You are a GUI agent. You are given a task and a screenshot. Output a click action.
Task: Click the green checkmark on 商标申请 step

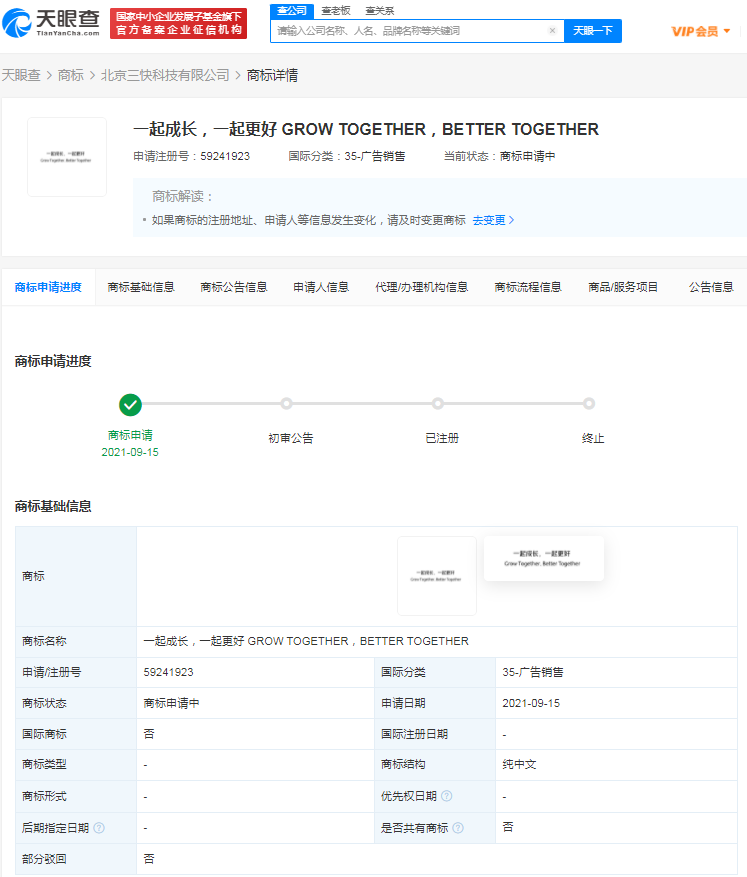coord(130,404)
